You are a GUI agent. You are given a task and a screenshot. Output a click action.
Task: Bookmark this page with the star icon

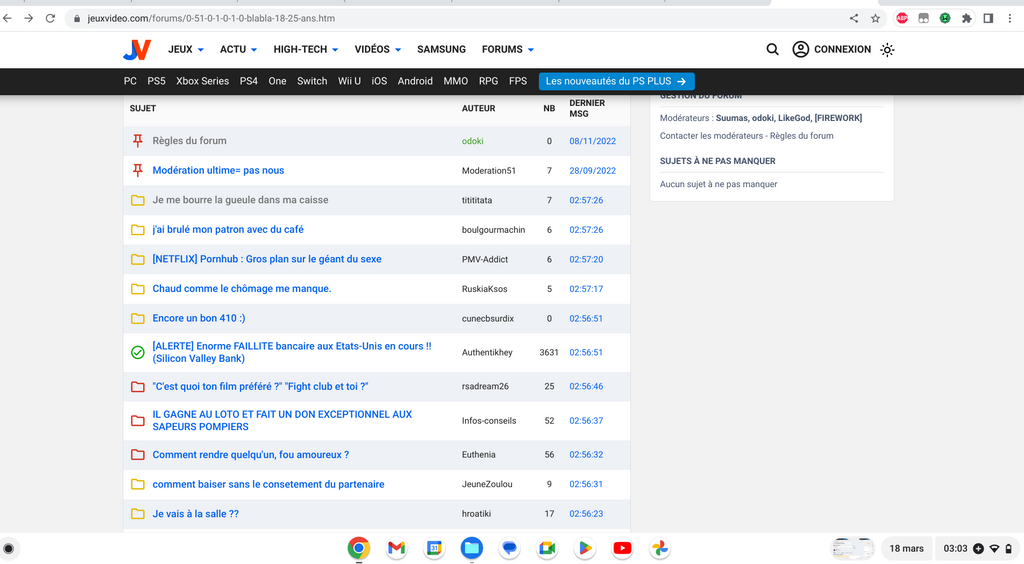point(875,18)
